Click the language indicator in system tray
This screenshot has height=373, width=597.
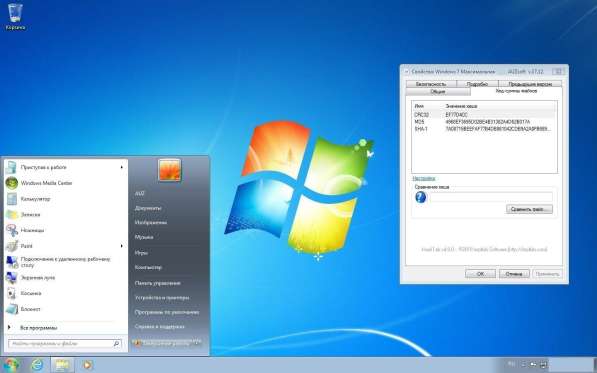[511, 364]
